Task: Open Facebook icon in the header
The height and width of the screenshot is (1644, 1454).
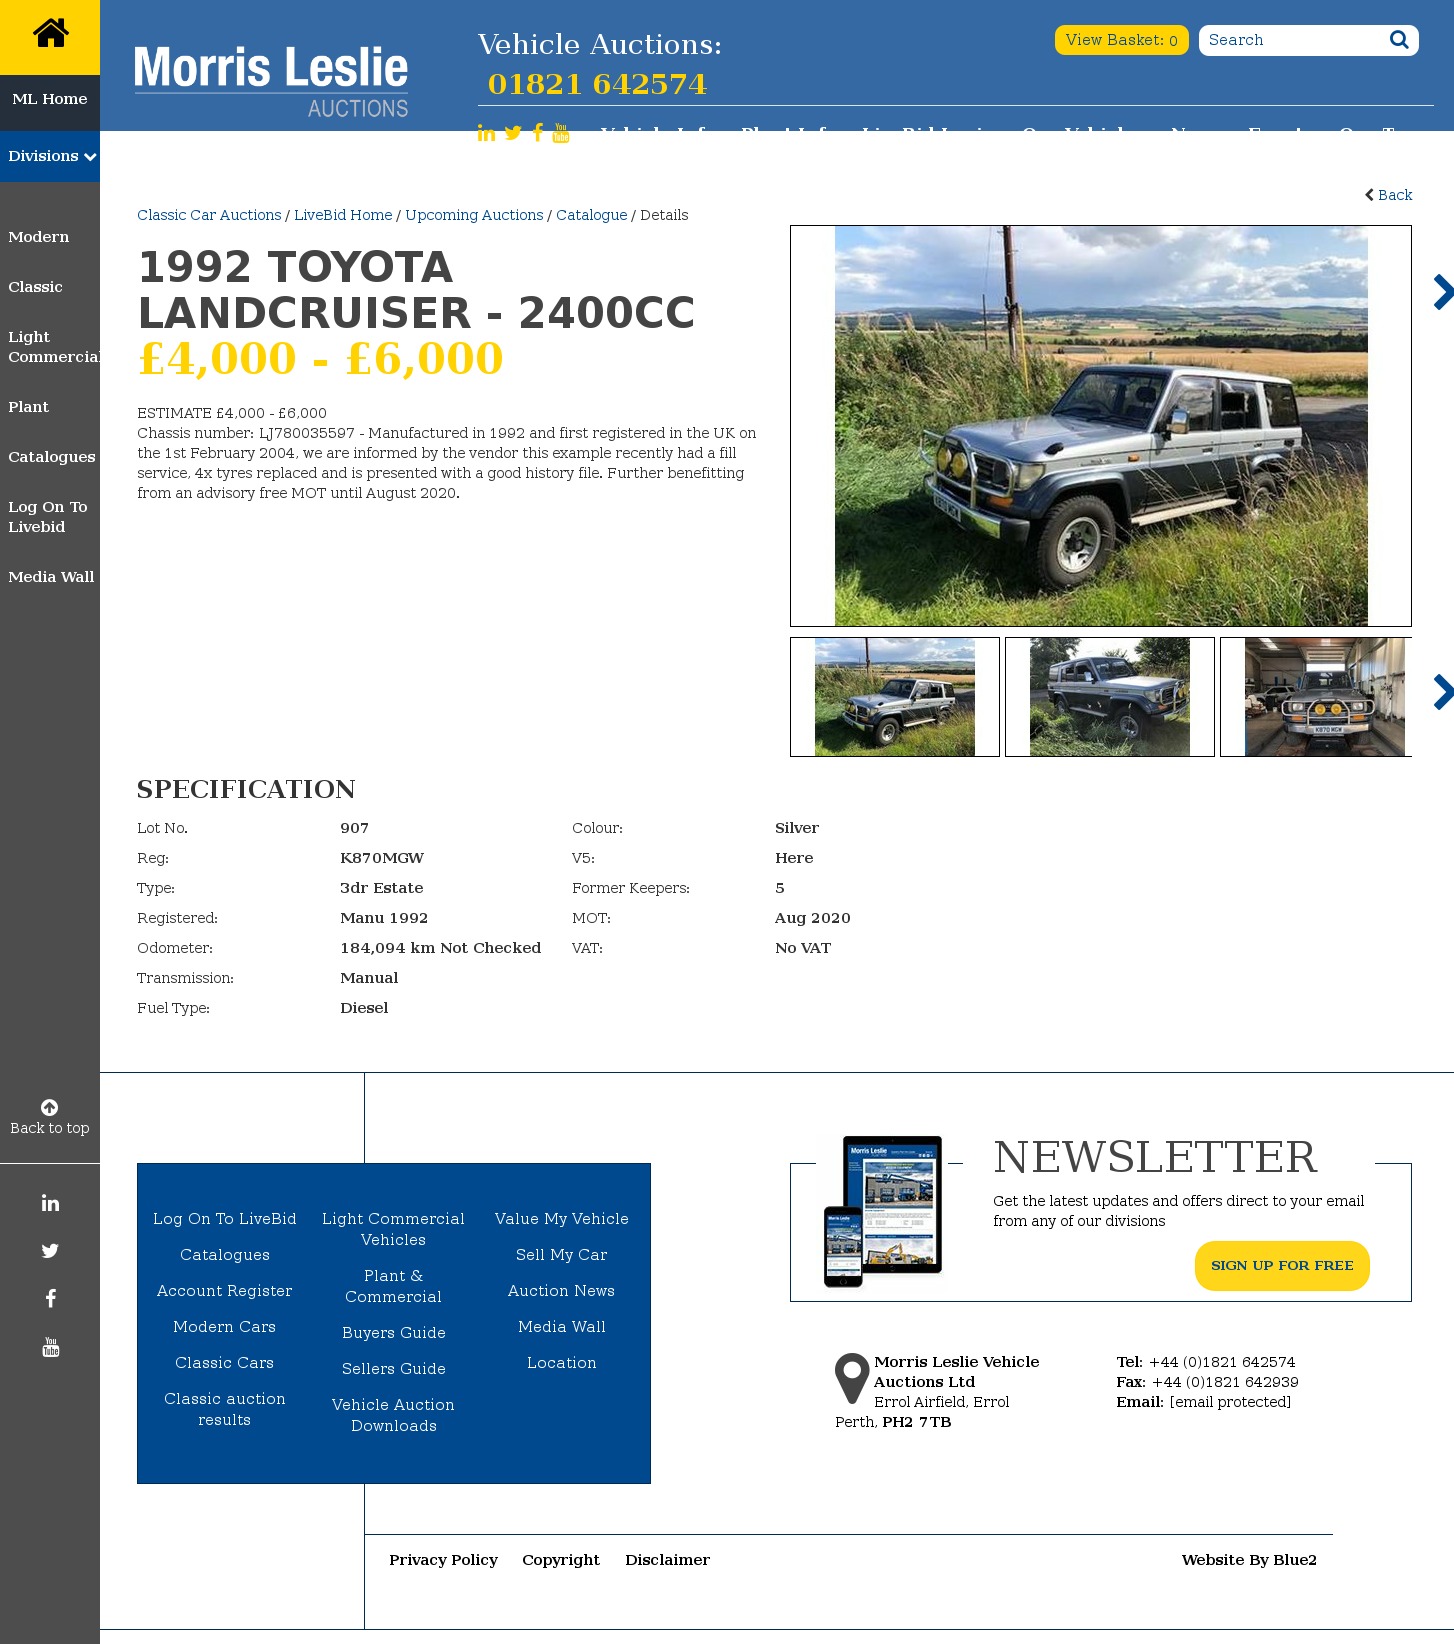Action: pos(538,133)
